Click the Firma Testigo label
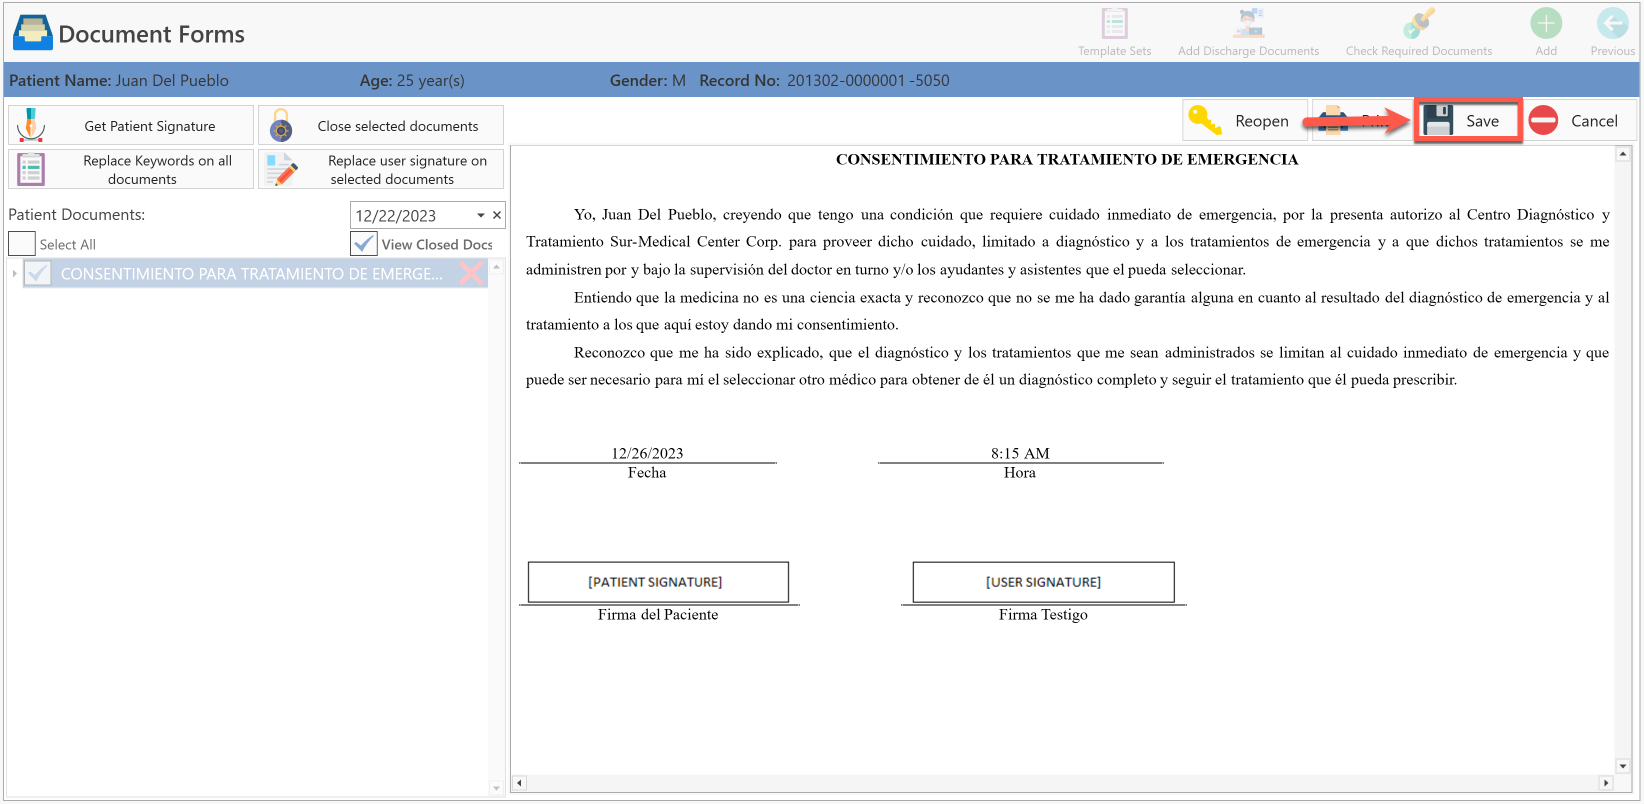The image size is (1644, 804). click(x=1043, y=615)
